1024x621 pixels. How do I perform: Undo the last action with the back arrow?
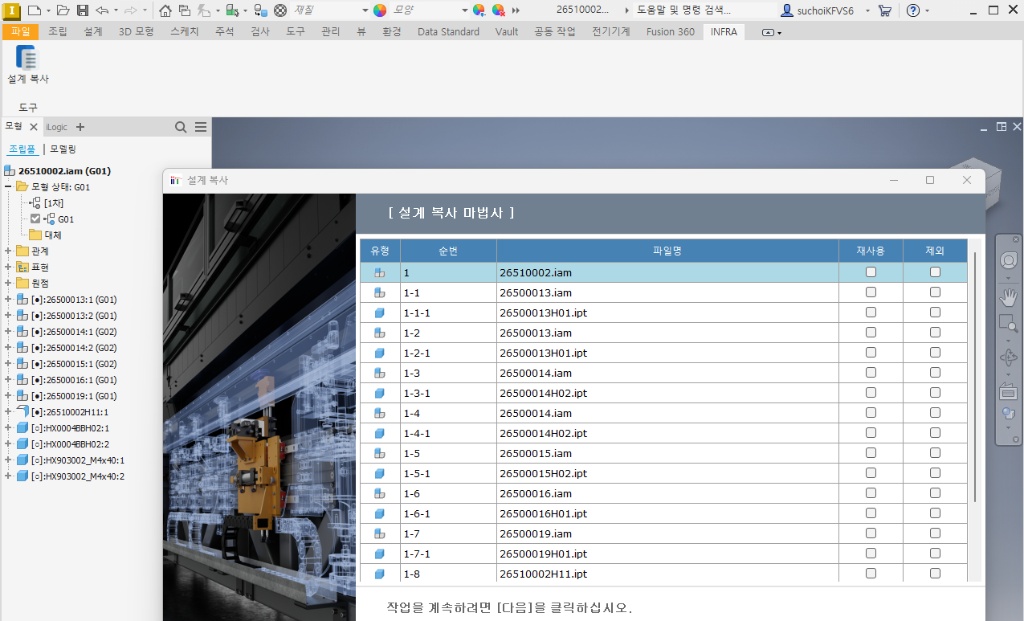tap(102, 10)
